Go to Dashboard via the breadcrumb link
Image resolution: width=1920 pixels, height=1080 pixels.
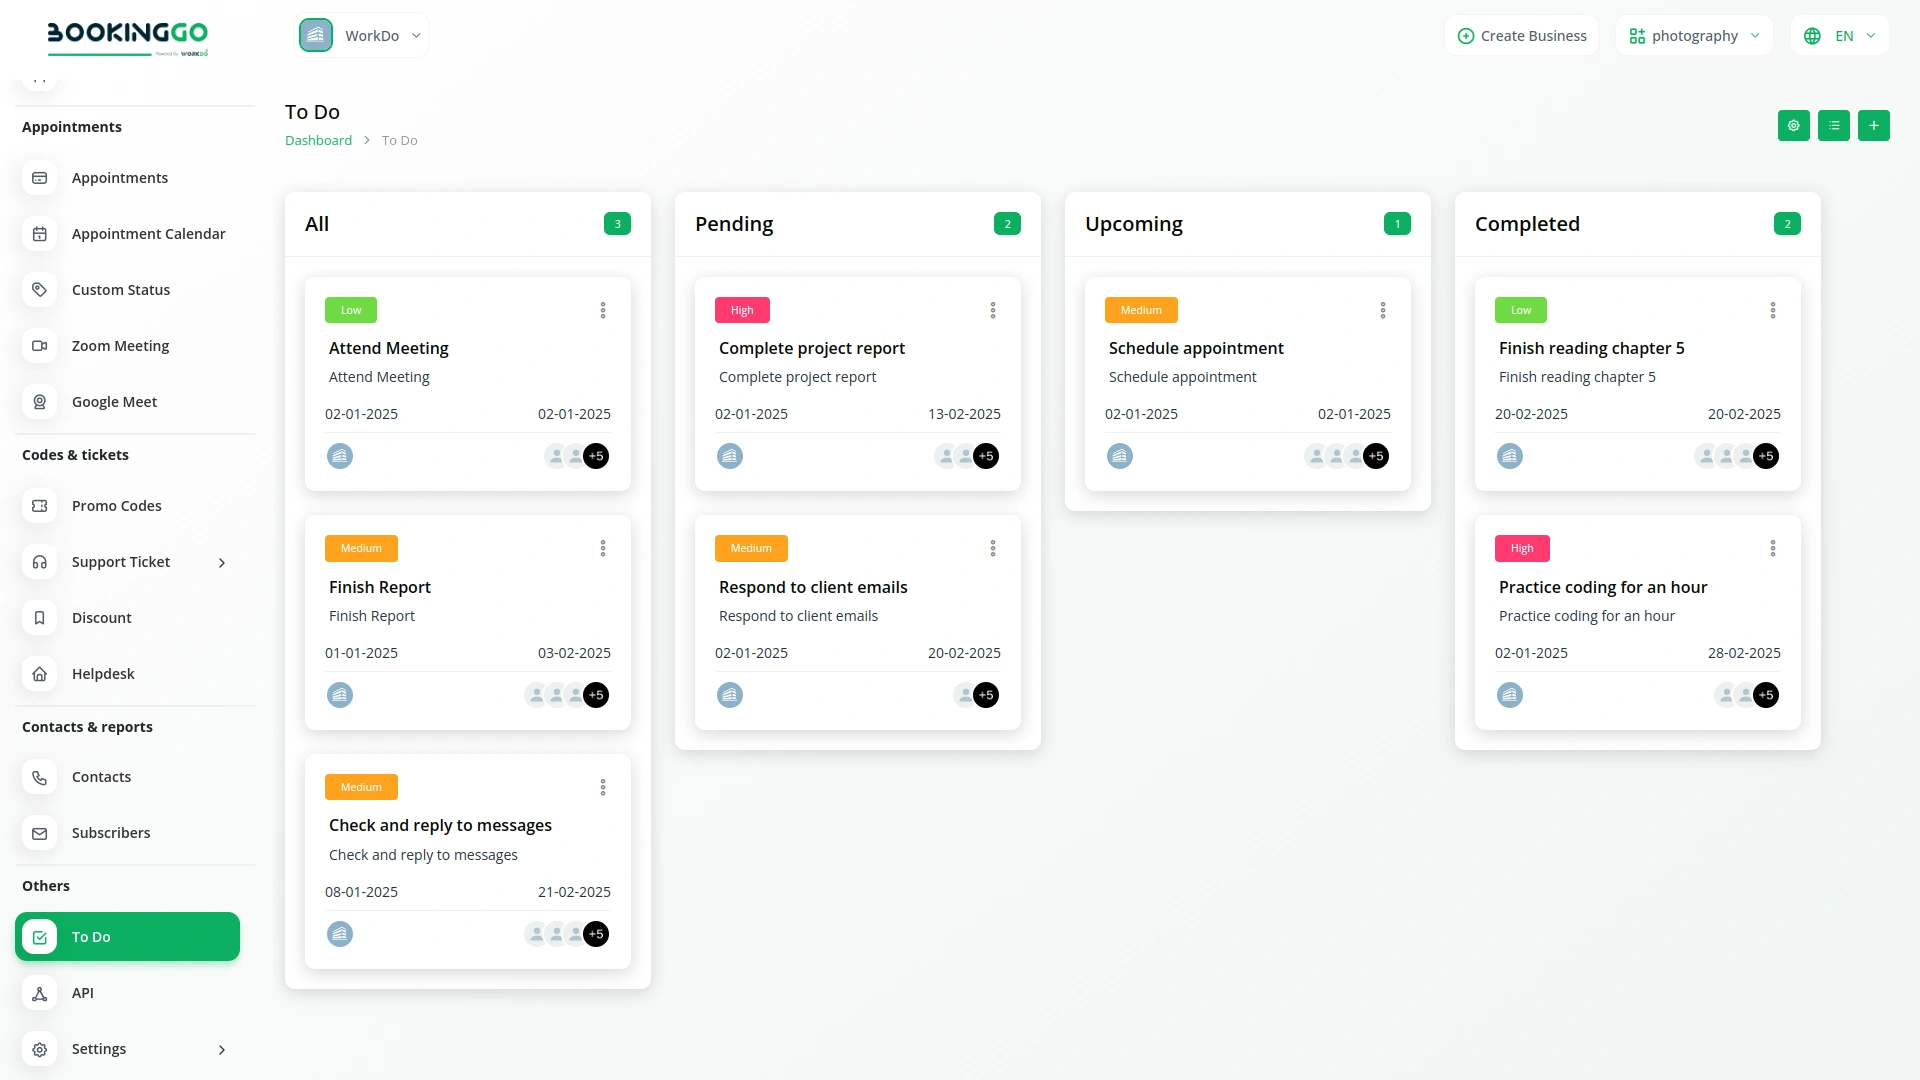318,140
